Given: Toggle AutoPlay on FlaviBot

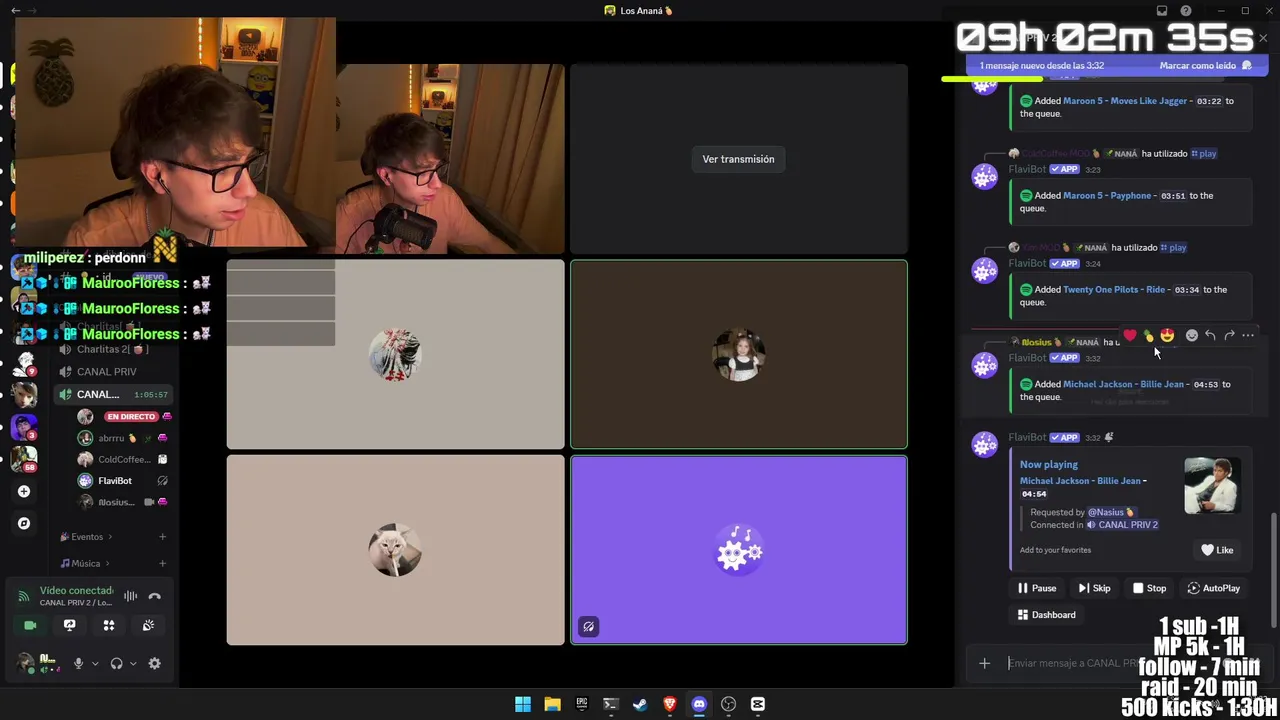Looking at the screenshot, I should 1213,588.
